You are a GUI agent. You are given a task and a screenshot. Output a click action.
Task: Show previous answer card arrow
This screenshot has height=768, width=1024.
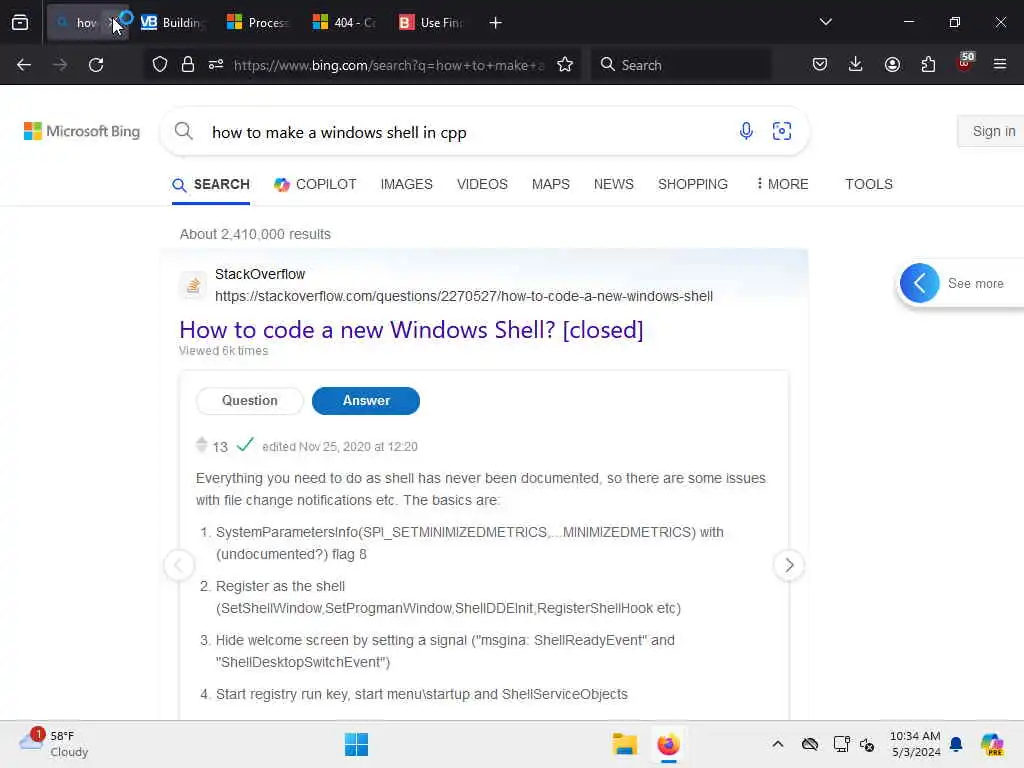click(179, 565)
